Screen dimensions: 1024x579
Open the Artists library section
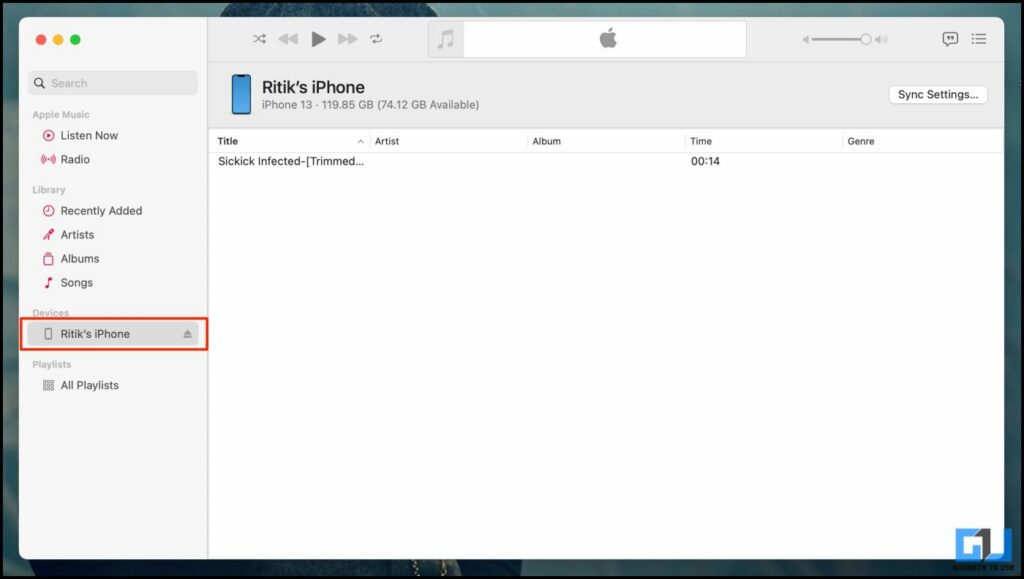coord(78,234)
